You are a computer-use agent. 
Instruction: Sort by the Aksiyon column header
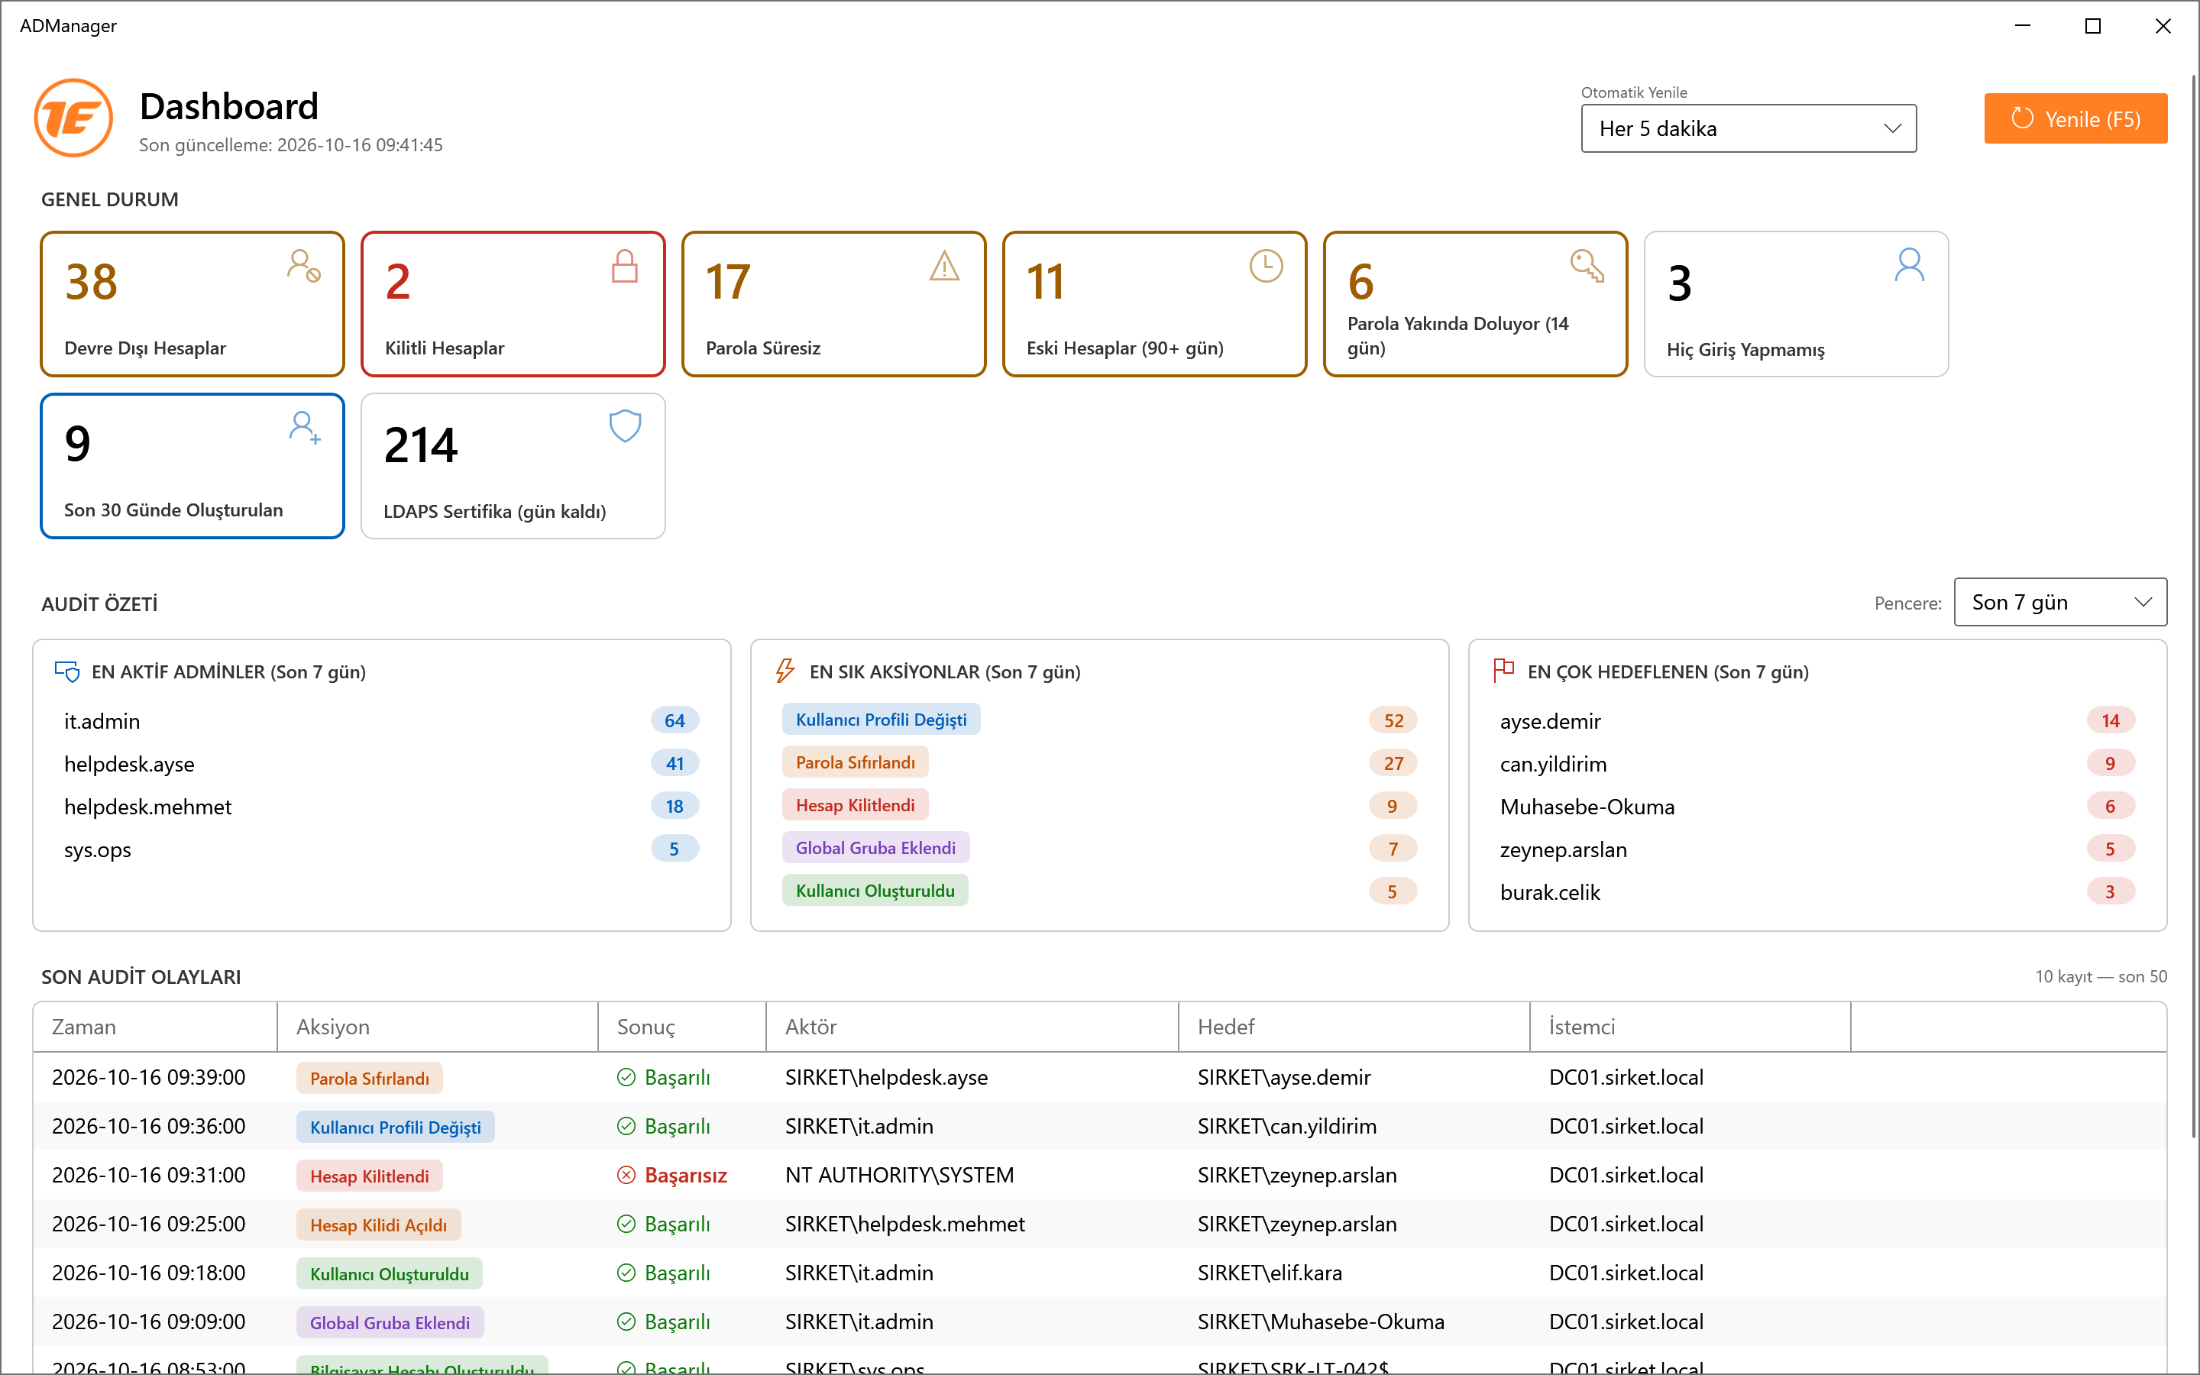438,1027
